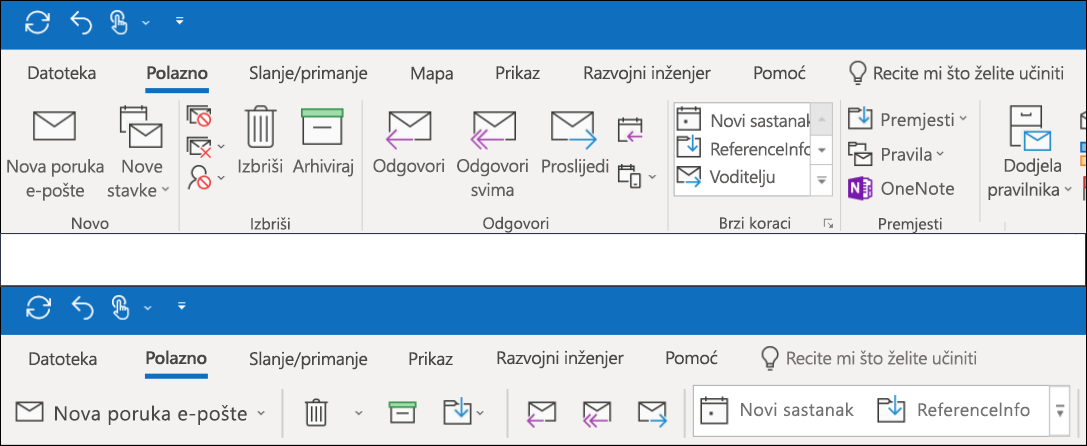Click large Odgovori svima button
Viewport: 1087px width, 446px height.
click(x=492, y=154)
